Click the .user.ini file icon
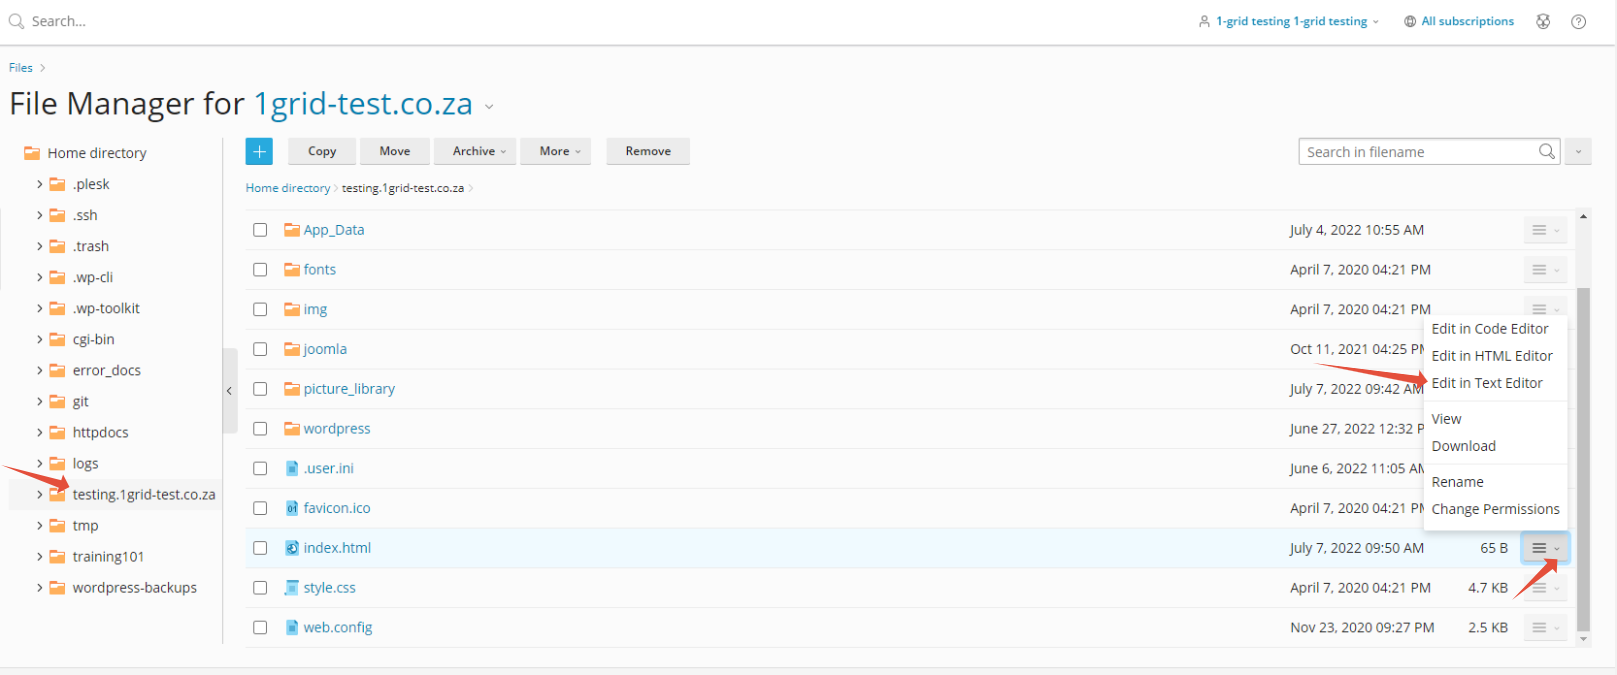 click(x=292, y=468)
